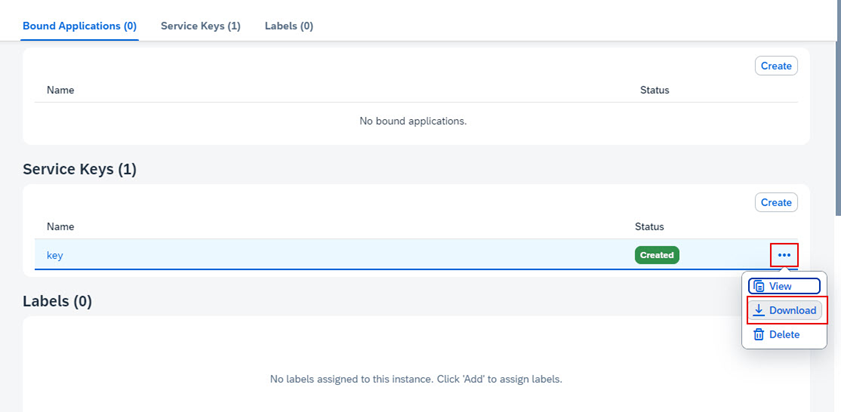Click the Download arrow icon
The height and width of the screenshot is (412, 841).
[x=759, y=310]
